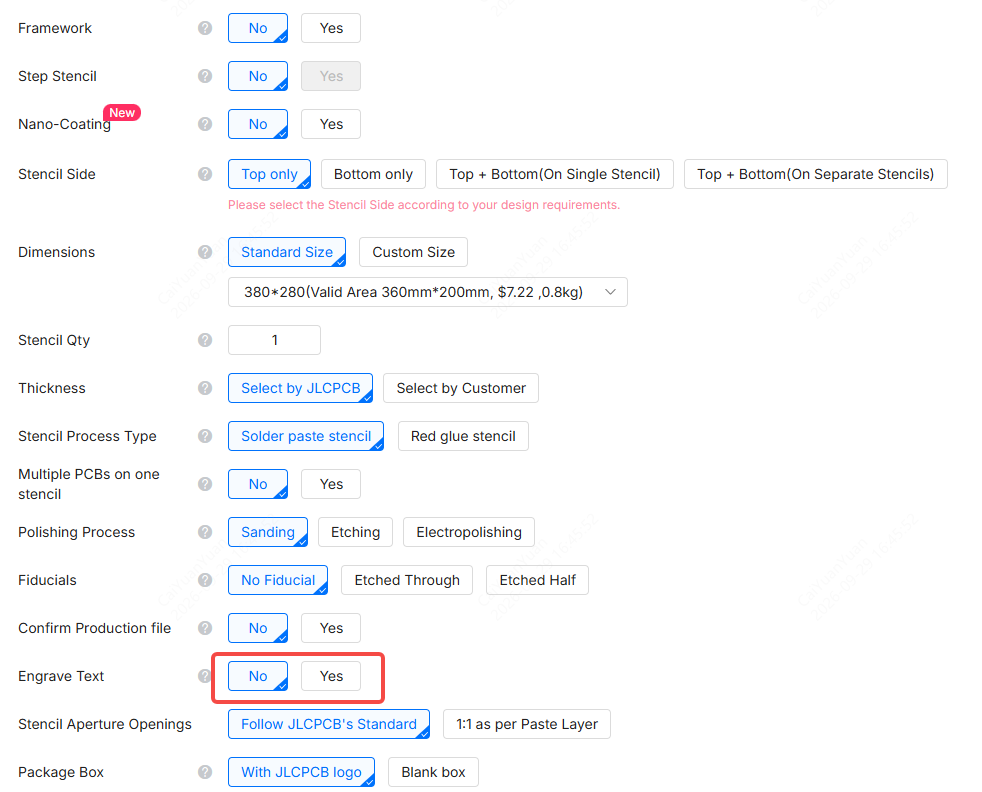Set Framework to Yes
Screen dimensions: 982x792
point(331,28)
